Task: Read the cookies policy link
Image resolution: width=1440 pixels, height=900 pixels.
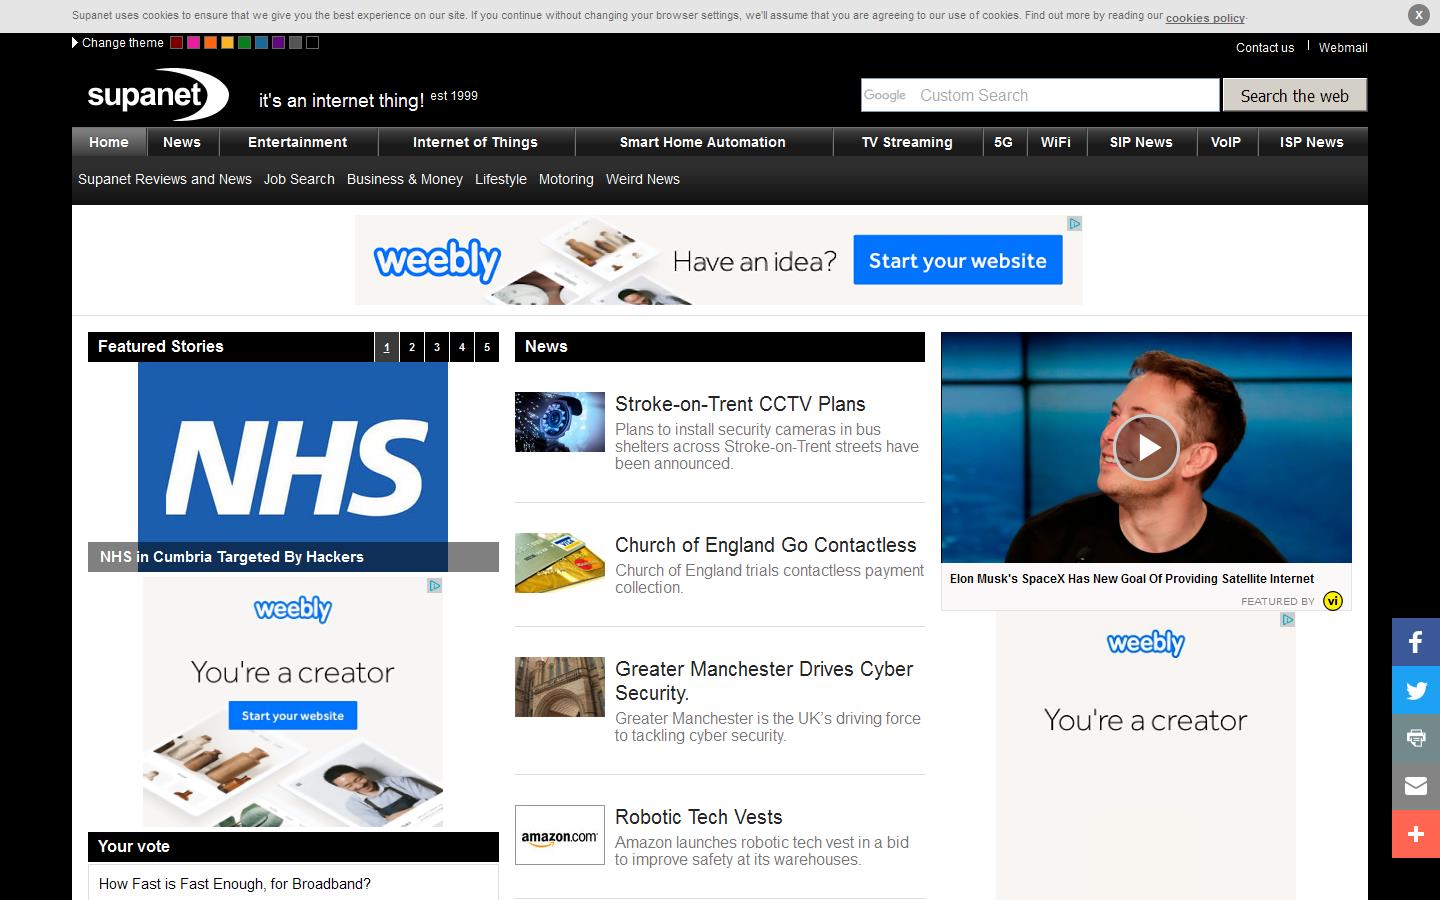Action: (x=1205, y=18)
